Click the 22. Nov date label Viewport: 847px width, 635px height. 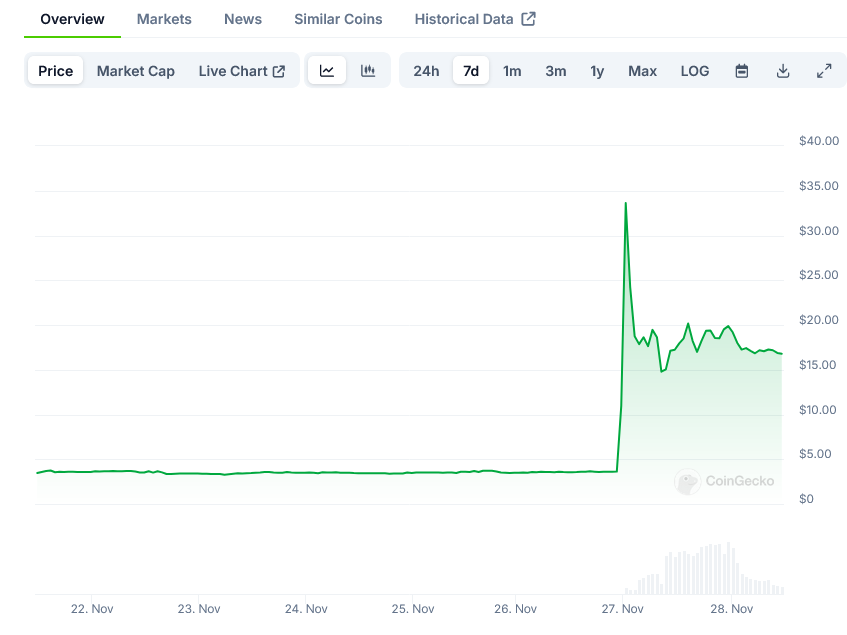tap(92, 609)
